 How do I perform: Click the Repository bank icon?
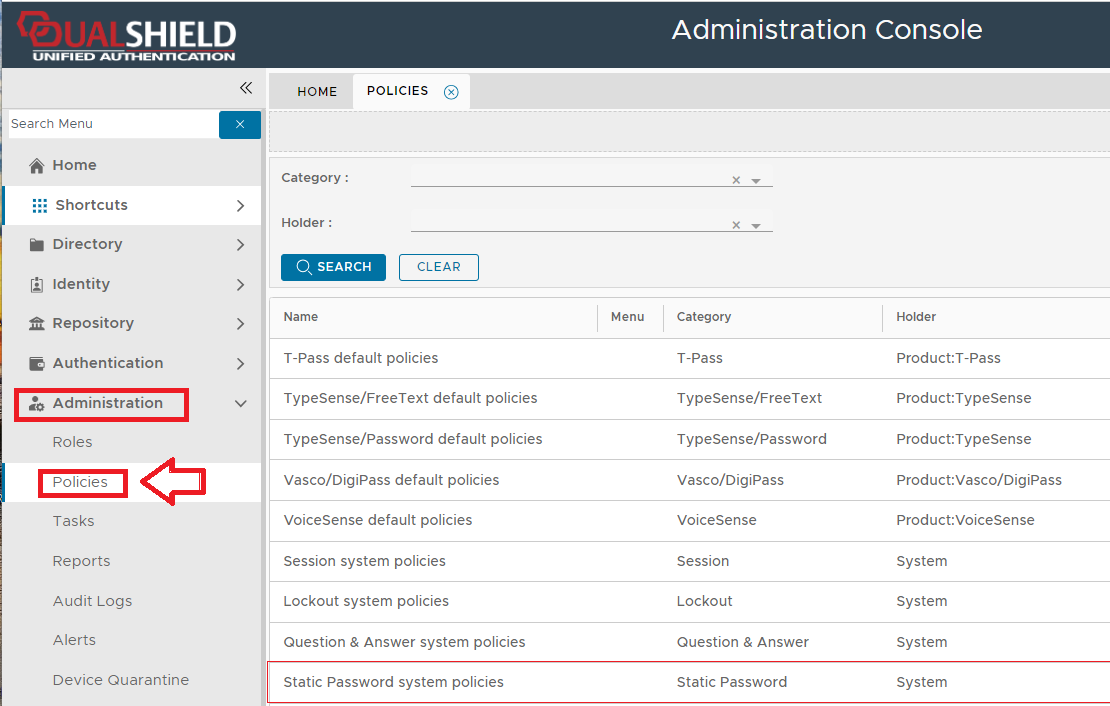(x=37, y=324)
